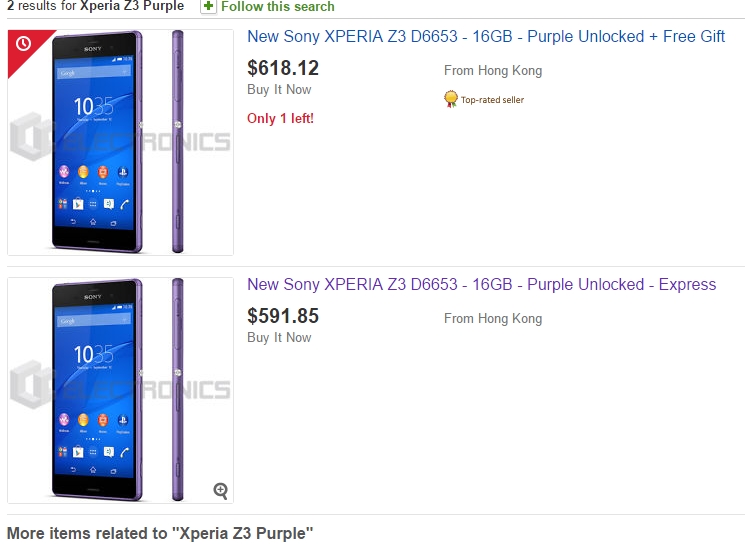Click the $618.12 price
The image size is (745, 545).
pos(283,68)
